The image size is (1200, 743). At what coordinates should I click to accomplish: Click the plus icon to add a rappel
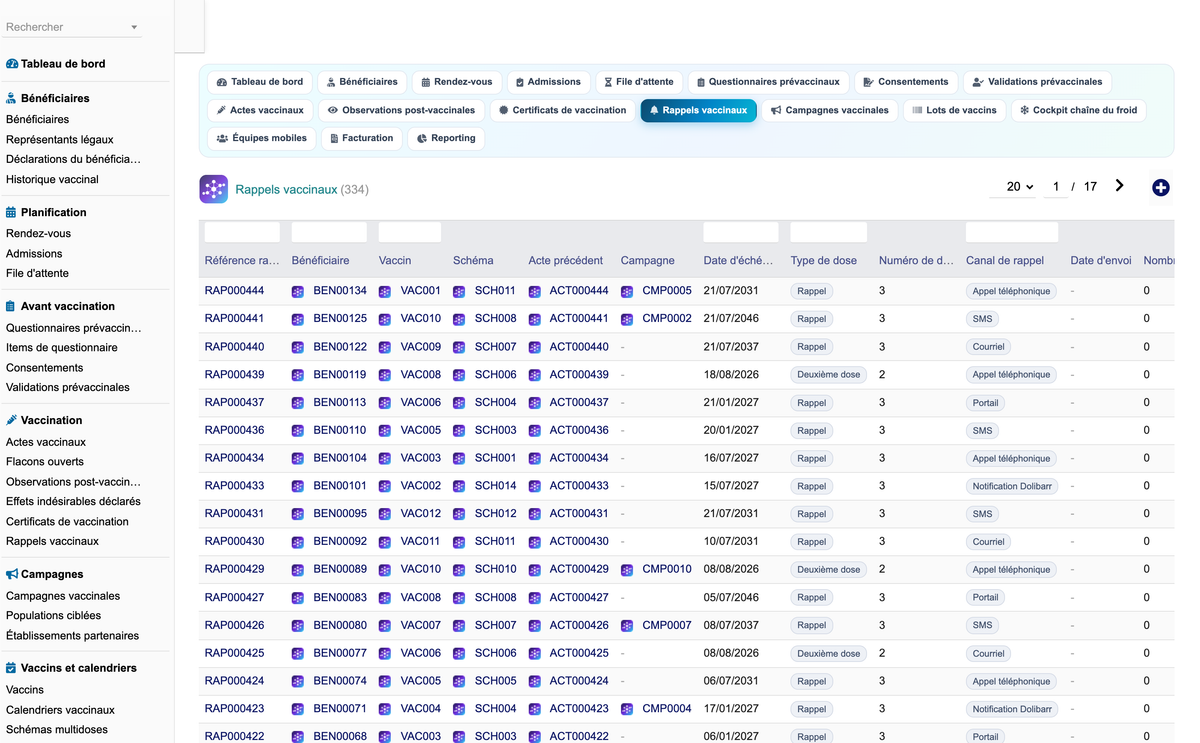click(x=1160, y=187)
